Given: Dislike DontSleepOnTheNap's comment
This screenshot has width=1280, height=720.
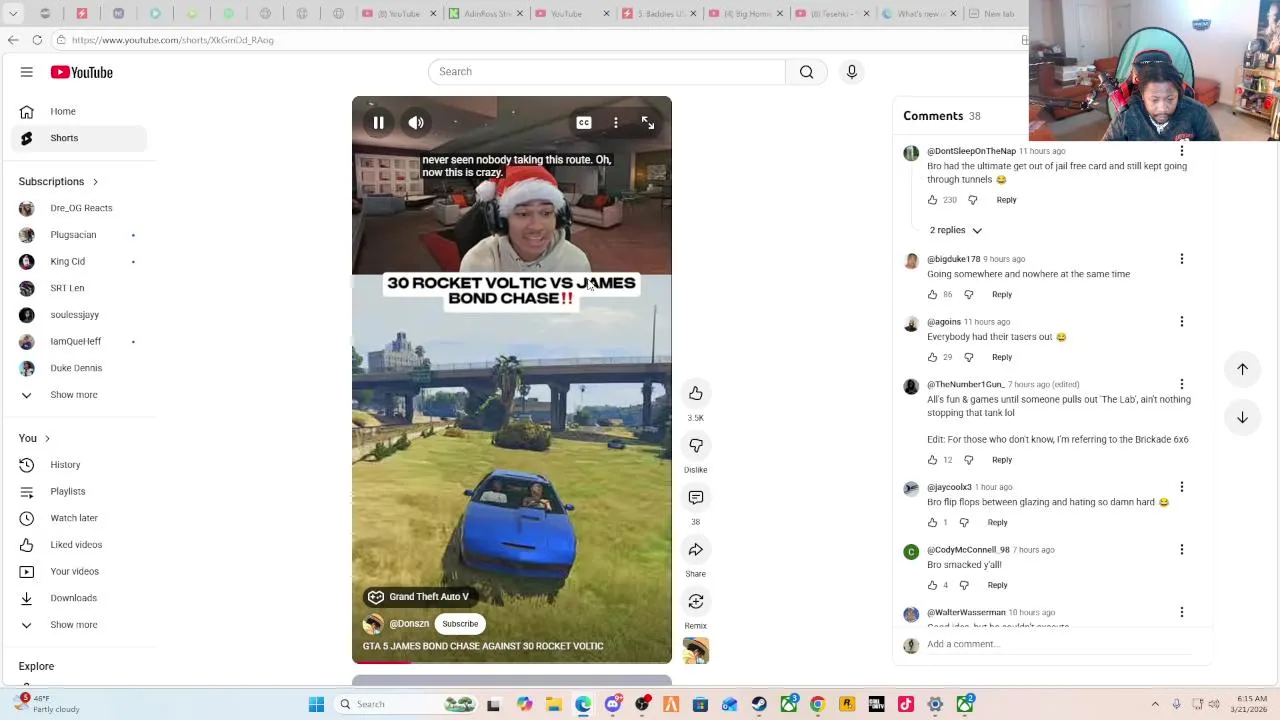Looking at the screenshot, I should (972, 200).
